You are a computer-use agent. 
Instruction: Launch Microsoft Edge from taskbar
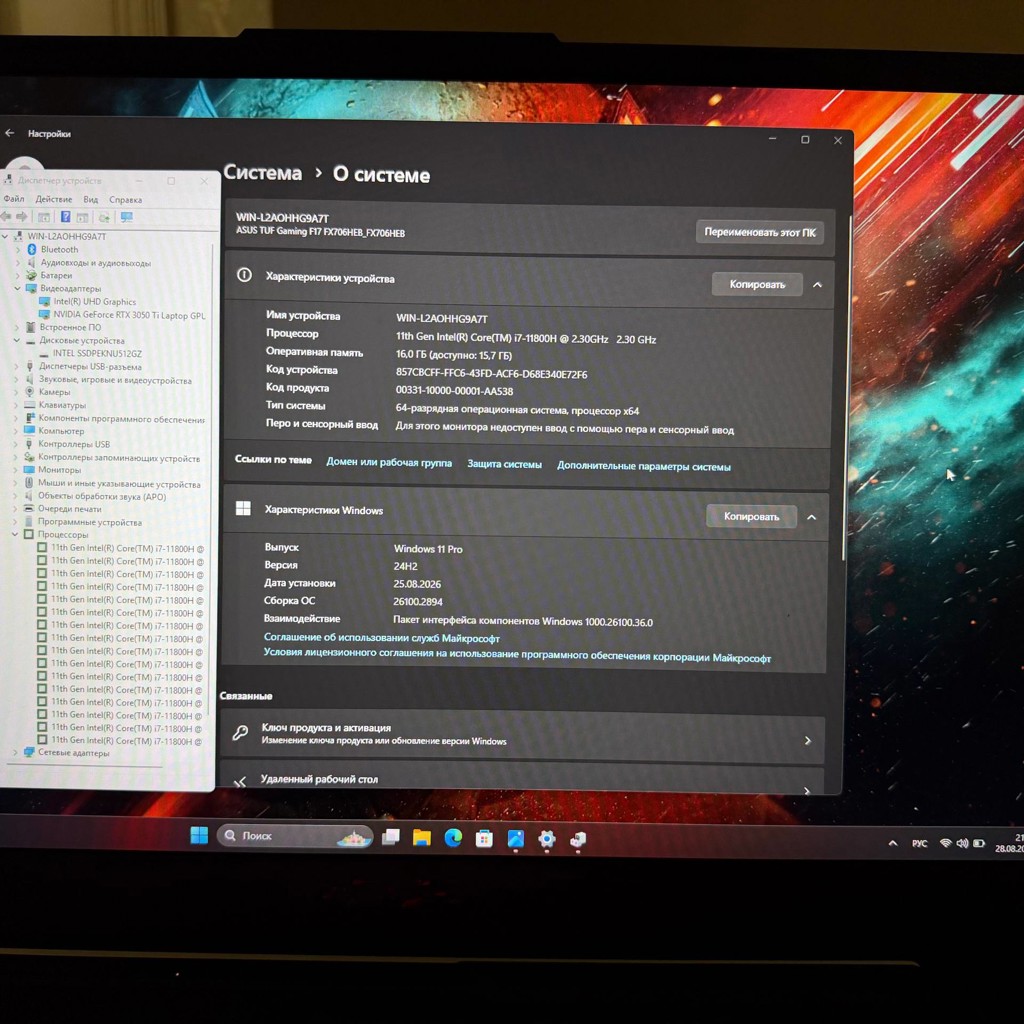tap(453, 837)
